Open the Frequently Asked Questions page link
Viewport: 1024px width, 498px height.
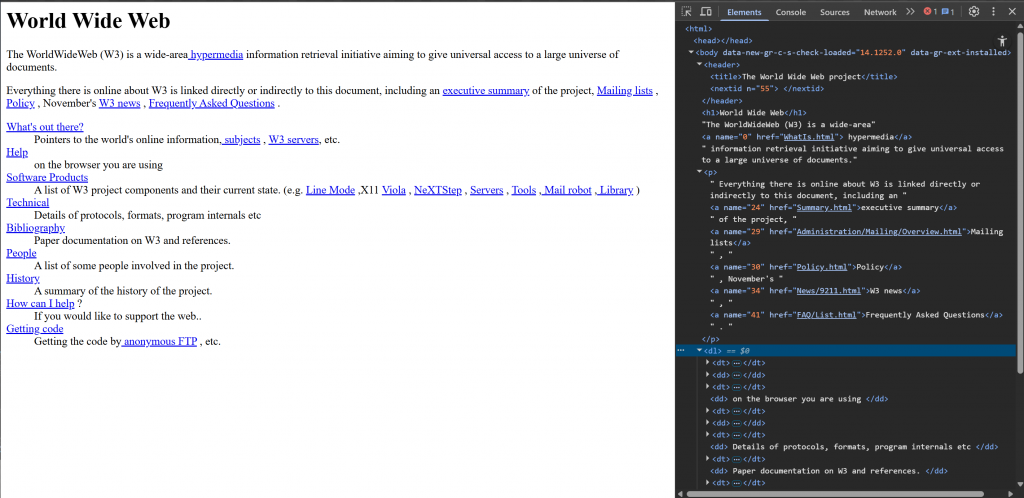tap(212, 103)
